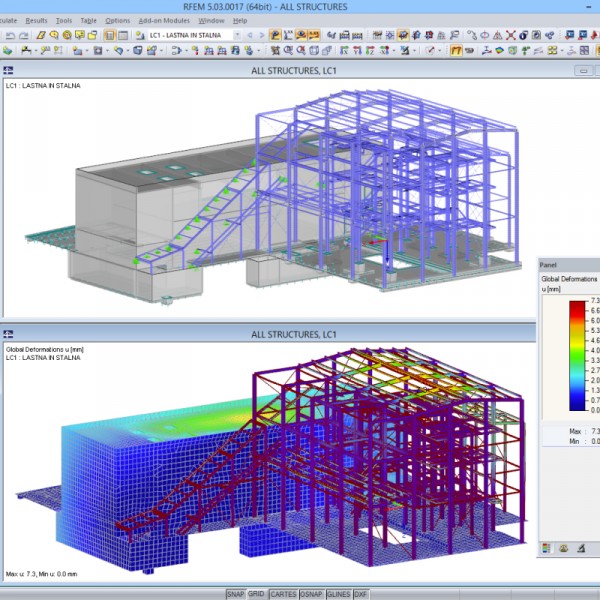The width and height of the screenshot is (600, 600).
Task: Click the Redo arrow in the toolbar
Action: [x=23, y=35]
